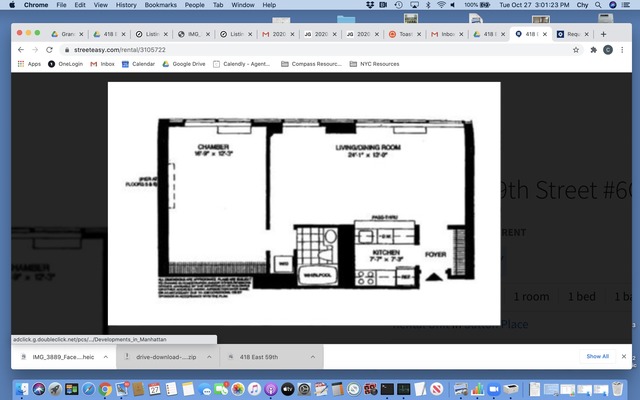
Task: Click Show All downloads button
Action: (x=597, y=356)
